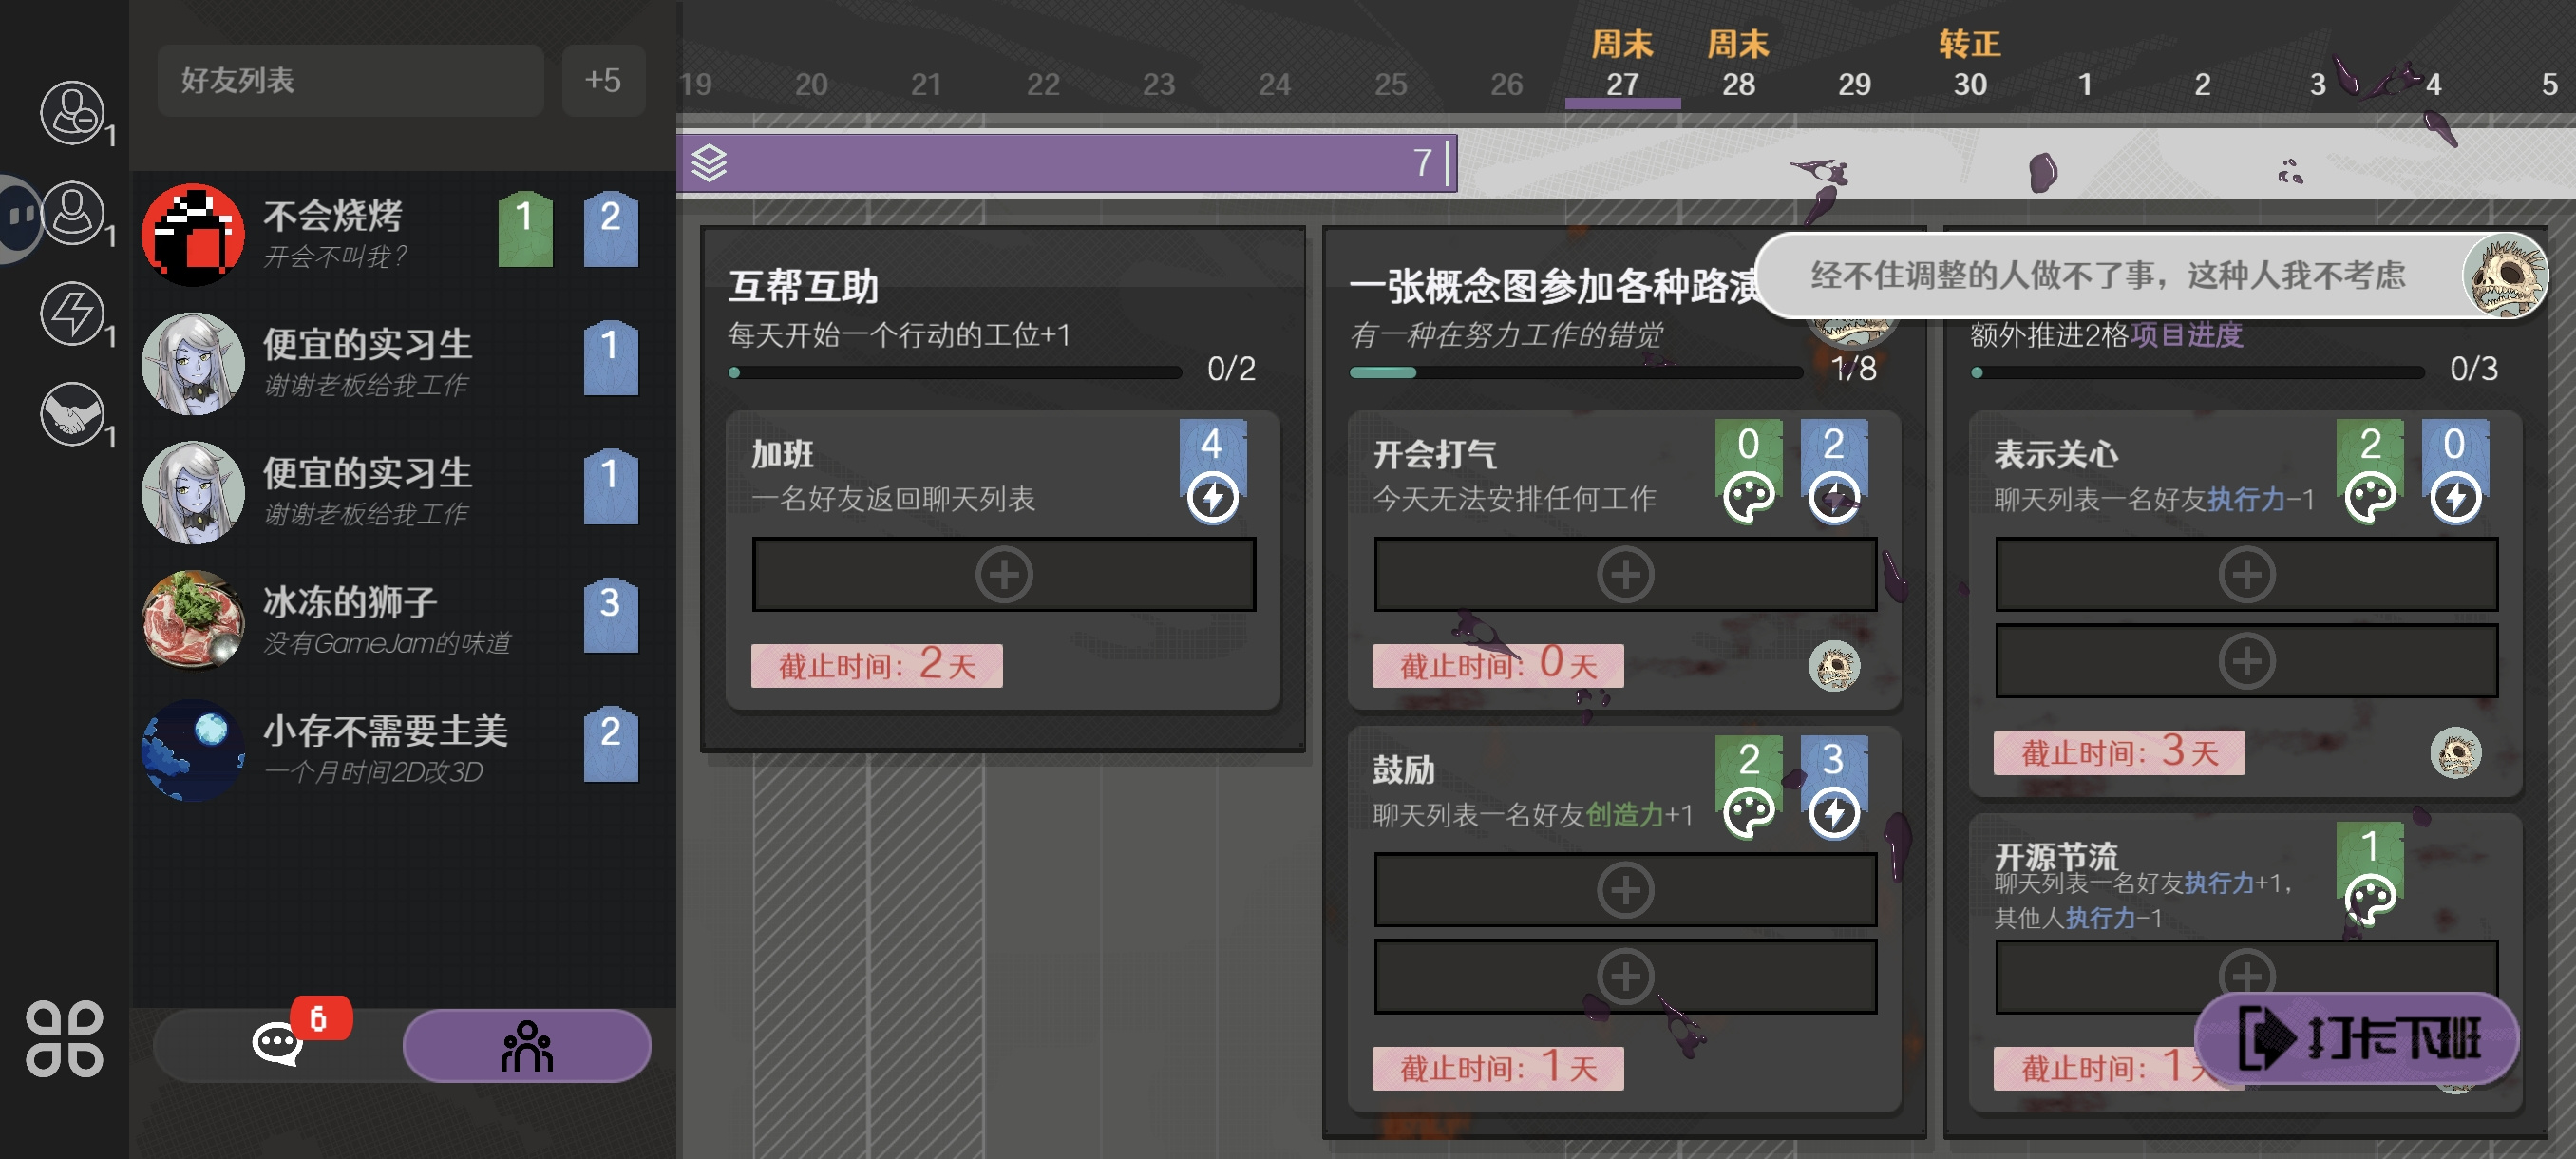Click the skull boss avatar in speech bubble
The width and height of the screenshot is (2576, 1159).
(x=2505, y=275)
